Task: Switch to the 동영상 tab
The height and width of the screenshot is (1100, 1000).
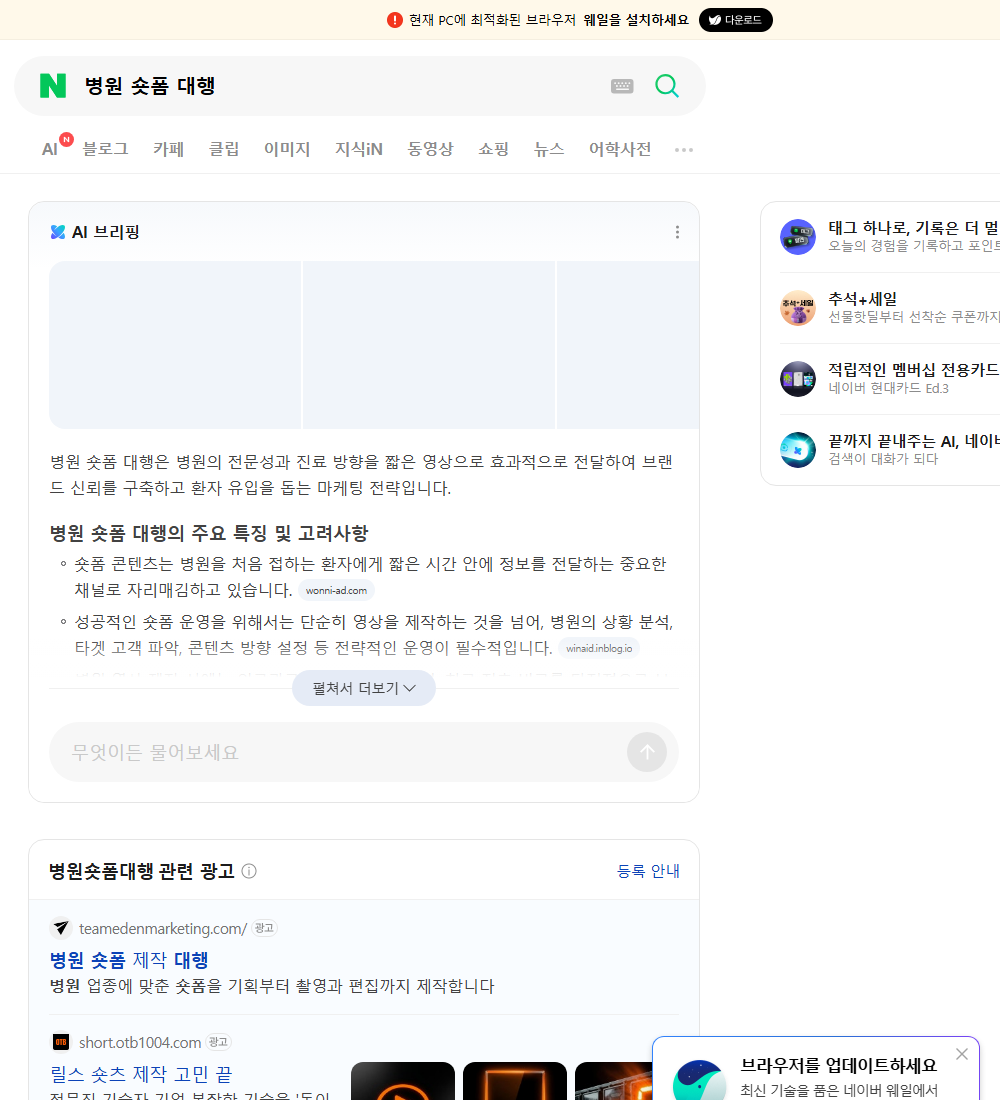Action: (x=430, y=149)
